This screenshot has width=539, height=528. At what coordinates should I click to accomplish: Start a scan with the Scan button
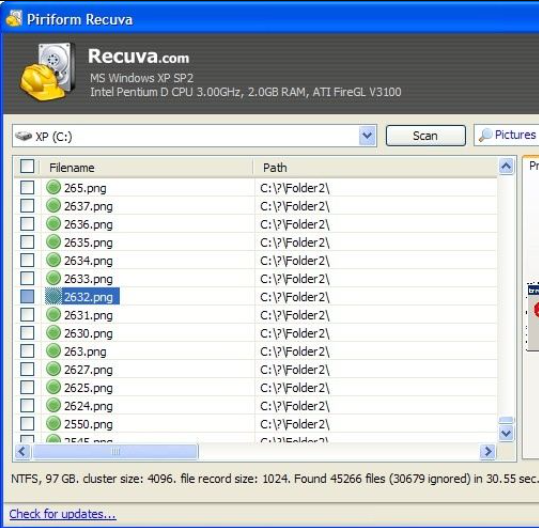pyautogui.click(x=426, y=136)
